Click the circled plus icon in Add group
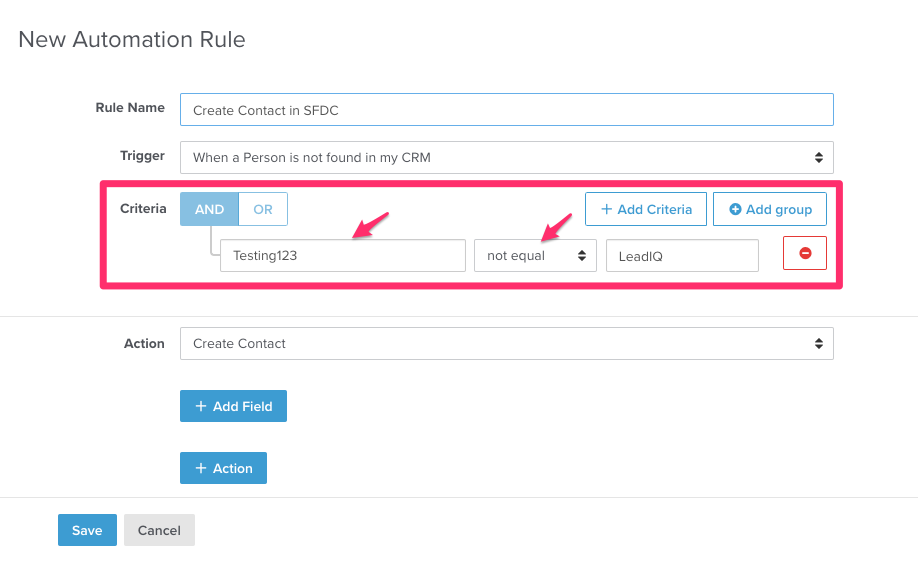Screen dimensions: 918x570 [735, 210]
